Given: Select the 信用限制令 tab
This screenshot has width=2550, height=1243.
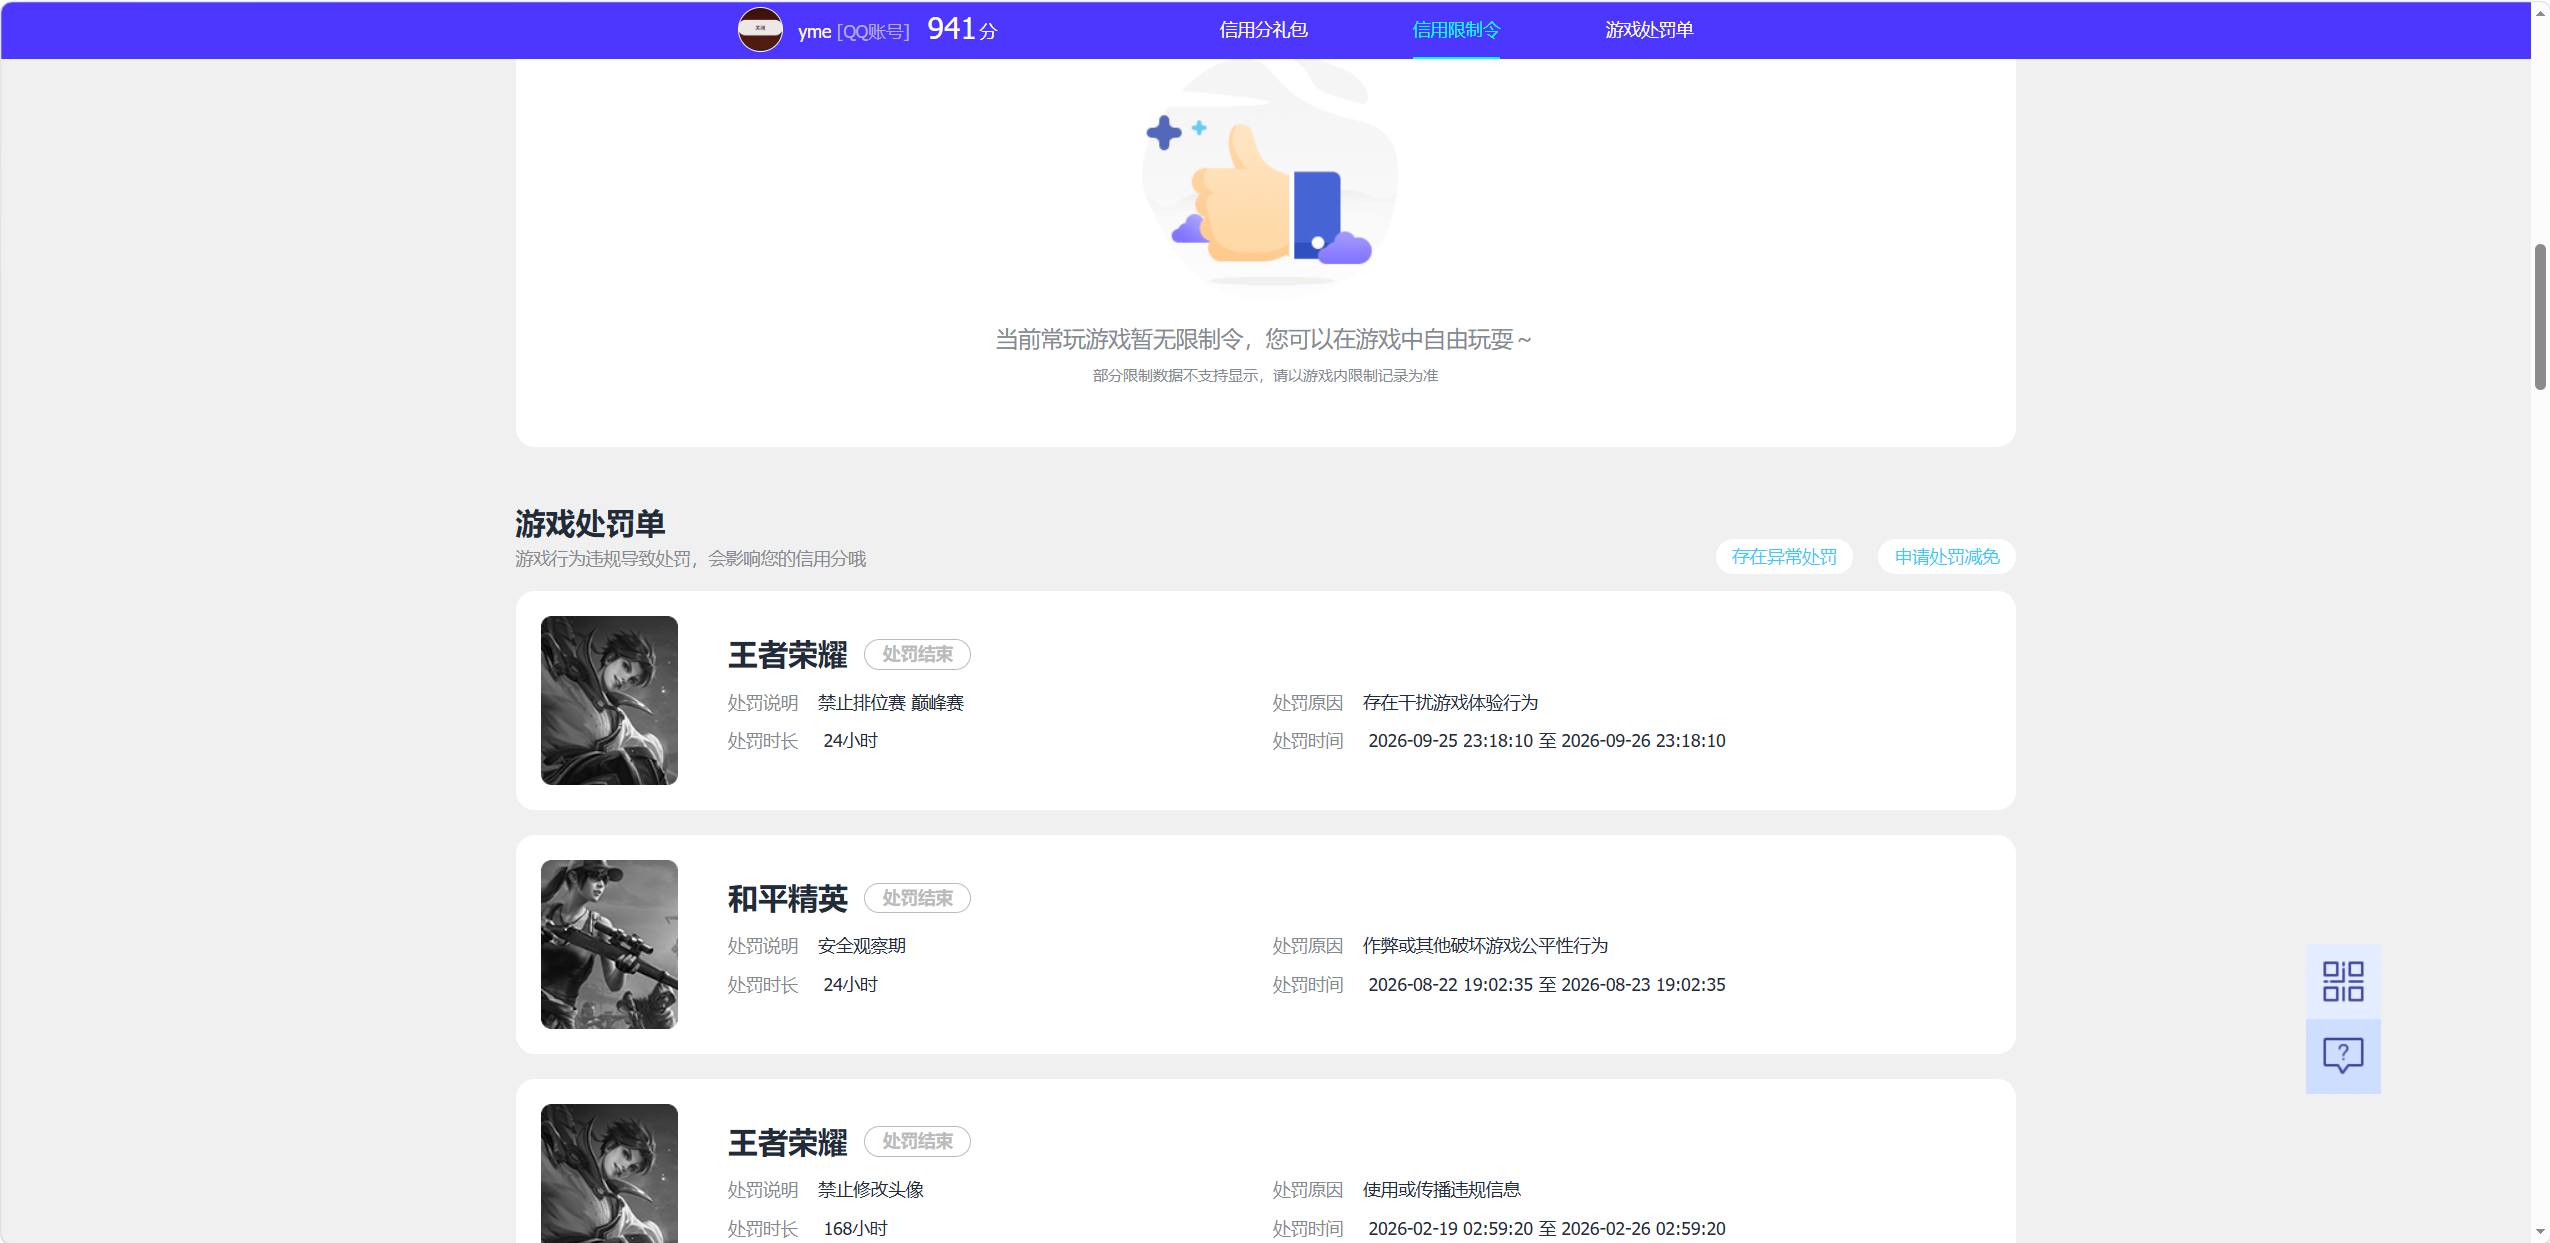Looking at the screenshot, I should pyautogui.click(x=1456, y=30).
